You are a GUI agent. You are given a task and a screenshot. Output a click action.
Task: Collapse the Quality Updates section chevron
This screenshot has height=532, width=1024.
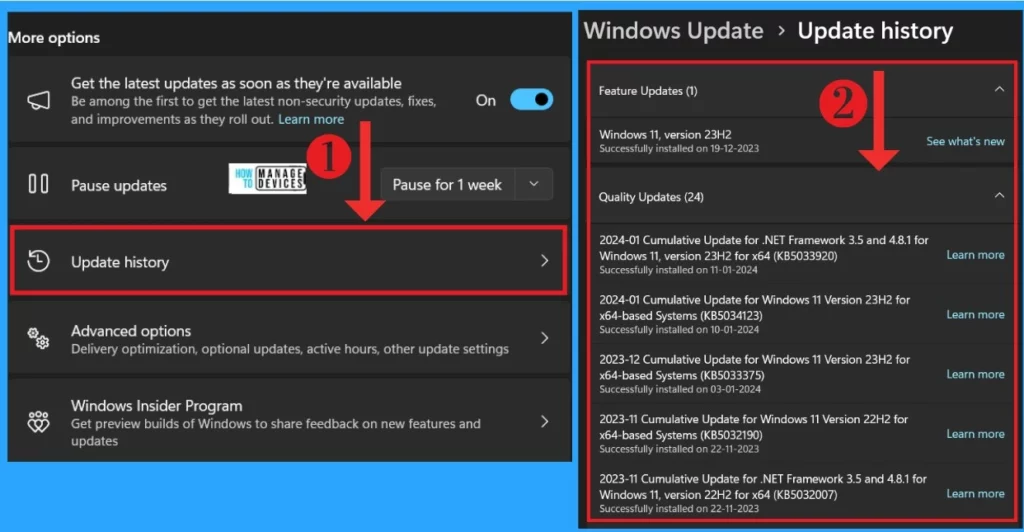click(x=999, y=195)
